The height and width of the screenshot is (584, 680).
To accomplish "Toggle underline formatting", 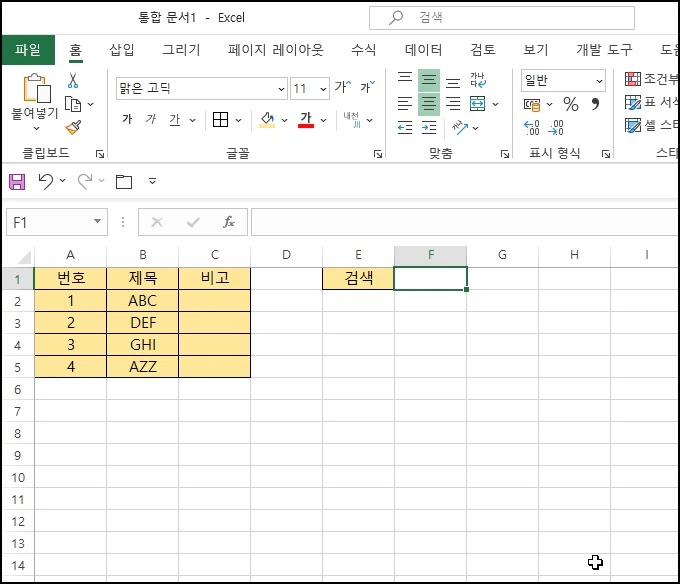I will (174, 119).
